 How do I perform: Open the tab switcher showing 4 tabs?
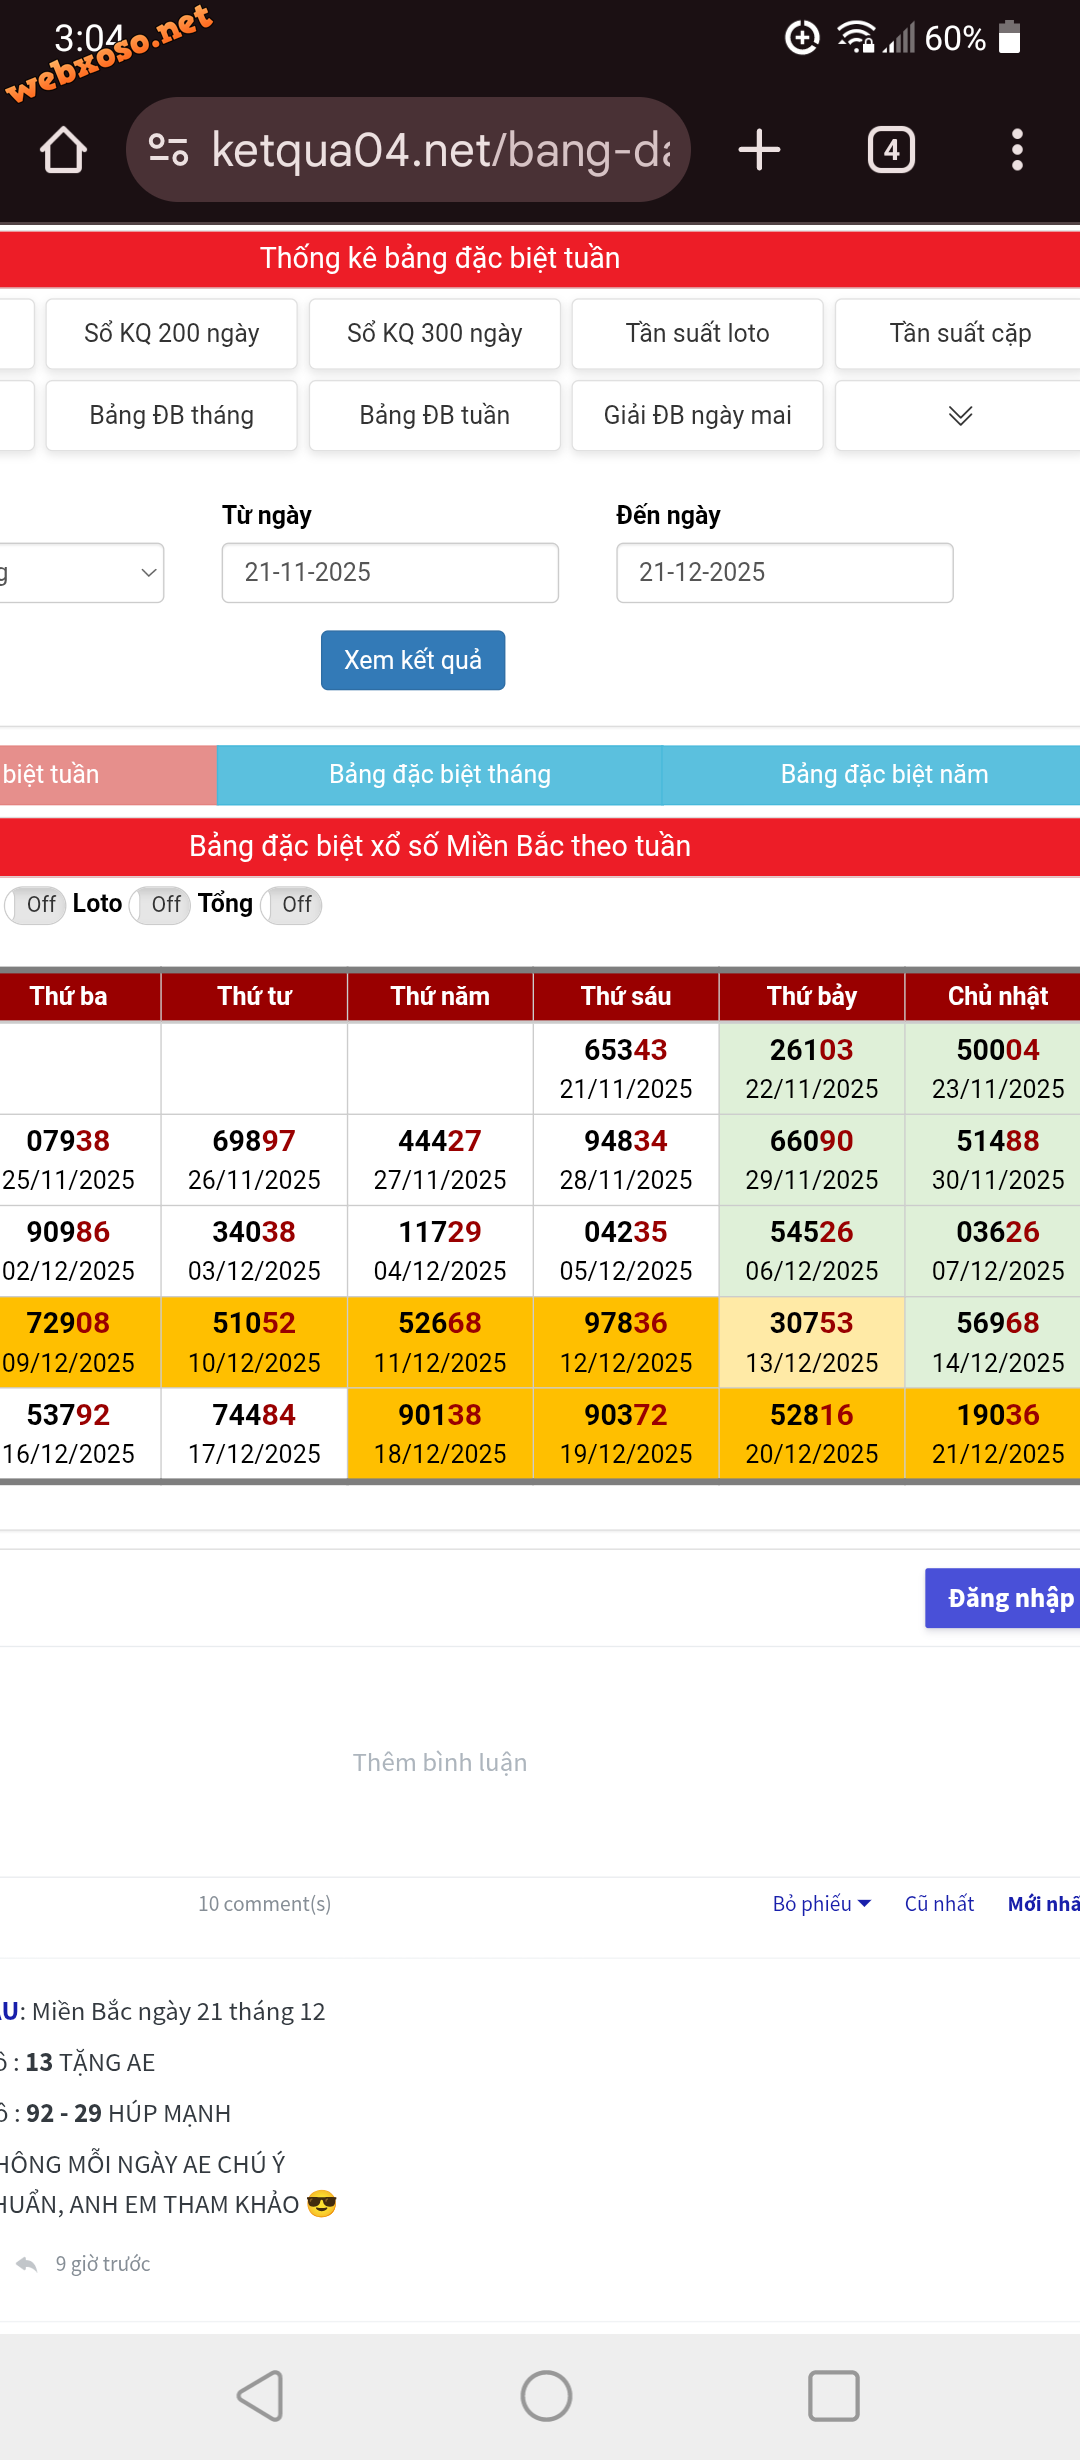pyautogui.click(x=890, y=150)
